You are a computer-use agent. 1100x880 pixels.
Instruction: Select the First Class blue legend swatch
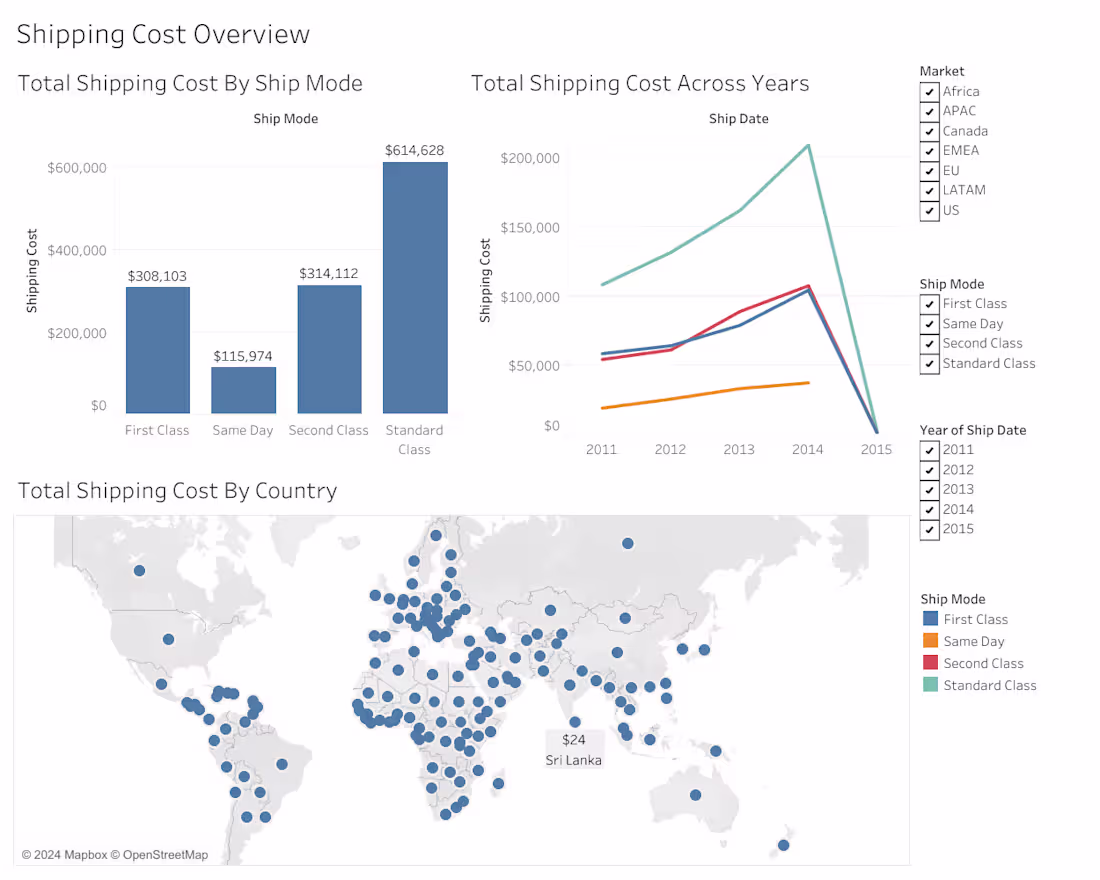coord(931,618)
